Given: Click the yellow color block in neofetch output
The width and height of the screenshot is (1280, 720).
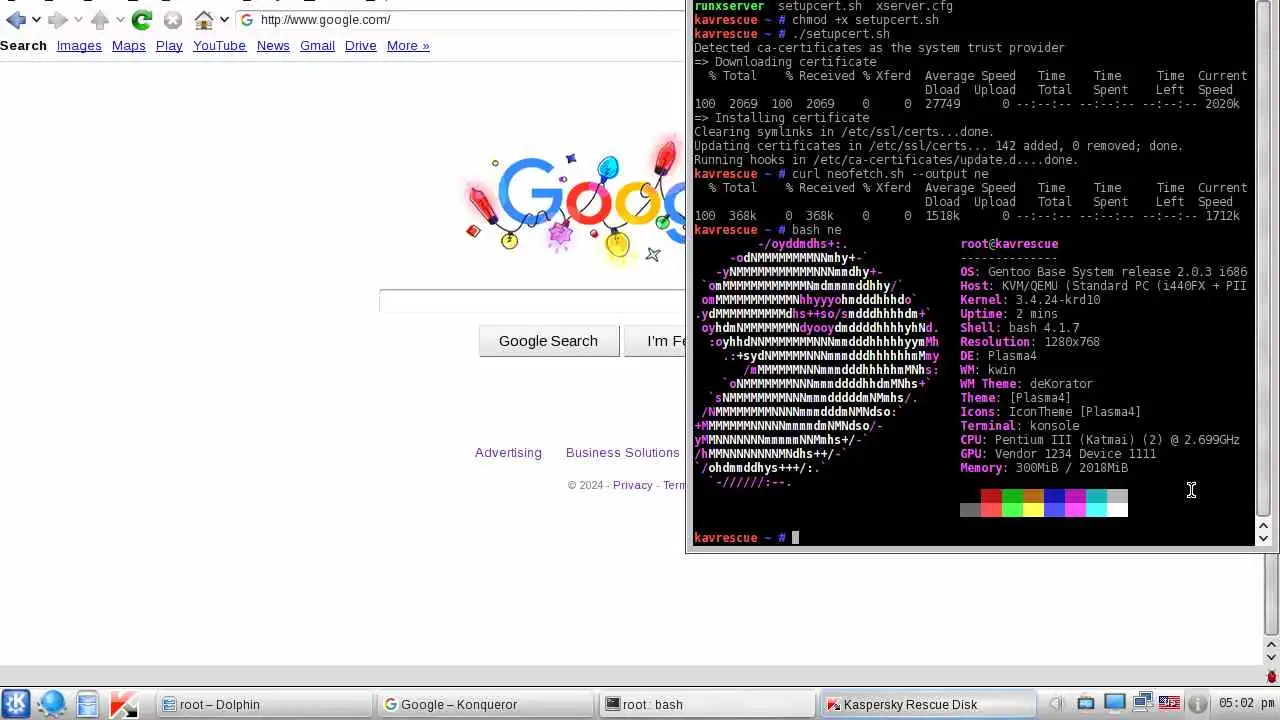Looking at the screenshot, I should tap(1033, 510).
